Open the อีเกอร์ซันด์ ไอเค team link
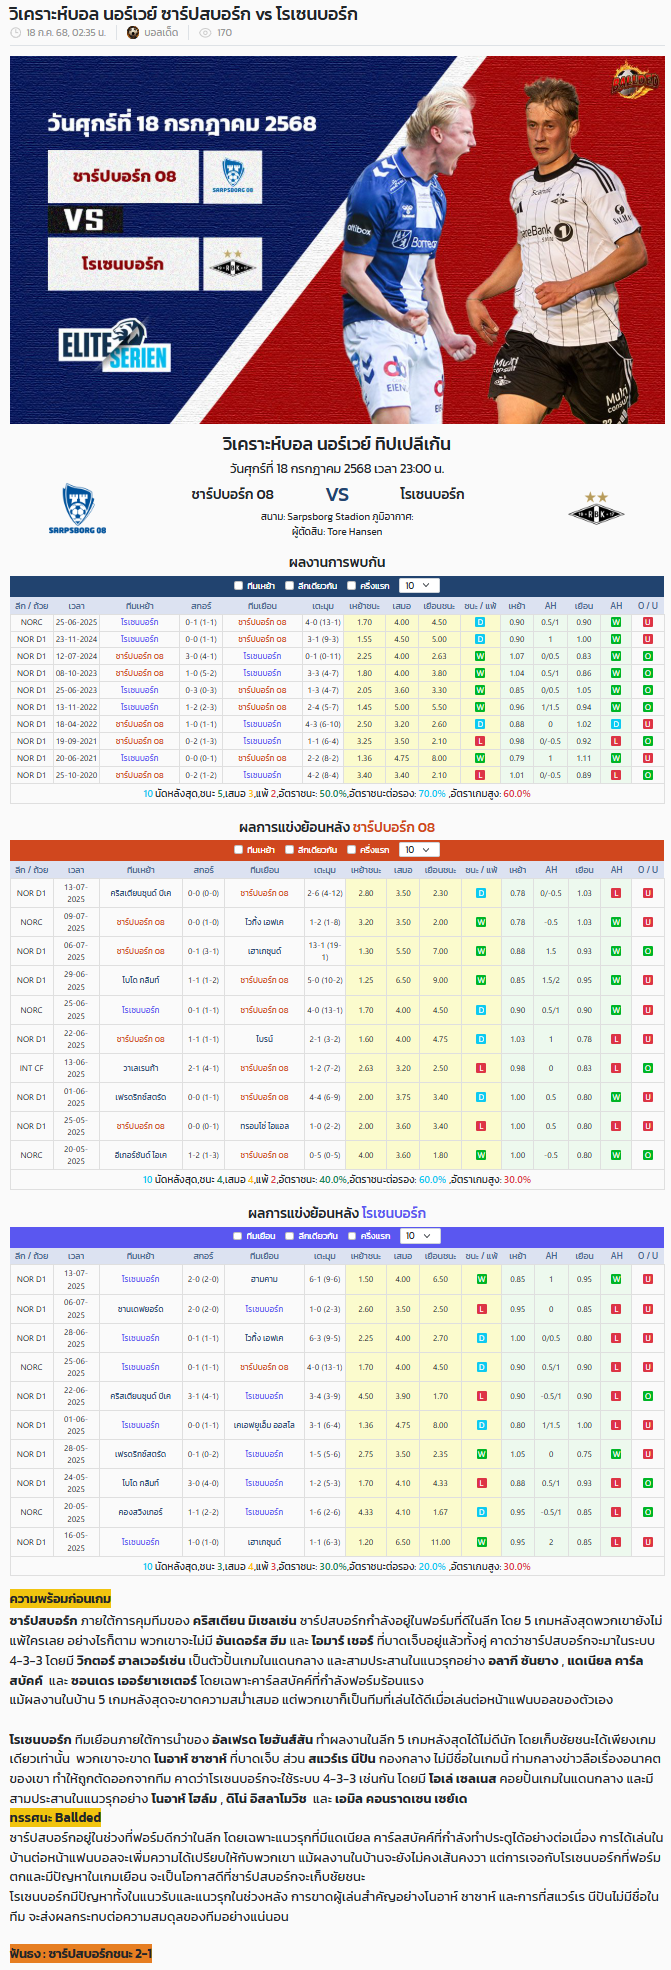Screen dimensions: 671x1970 click(140, 1155)
